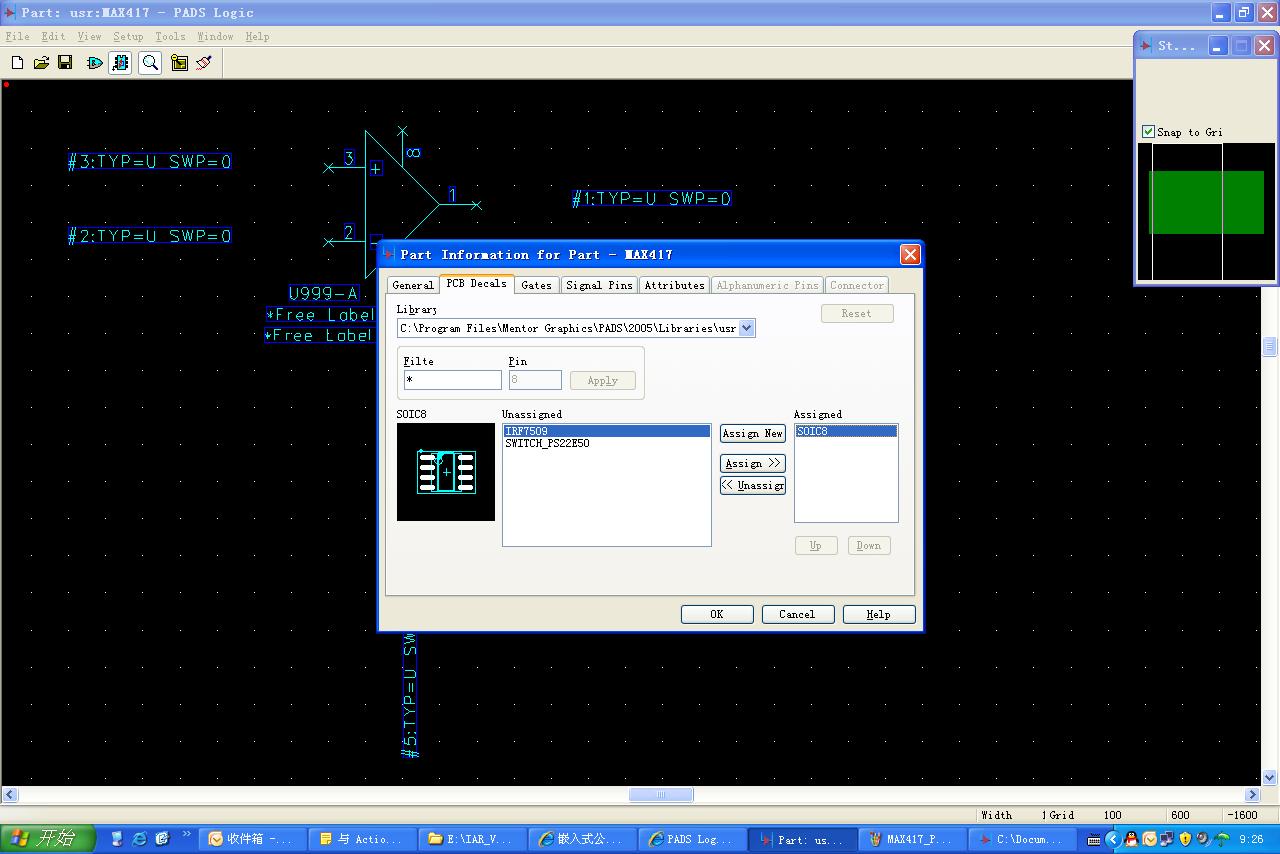Screen dimensions: 1280x854
Task: Click the Open folder toolbar icon
Action: pos(41,63)
